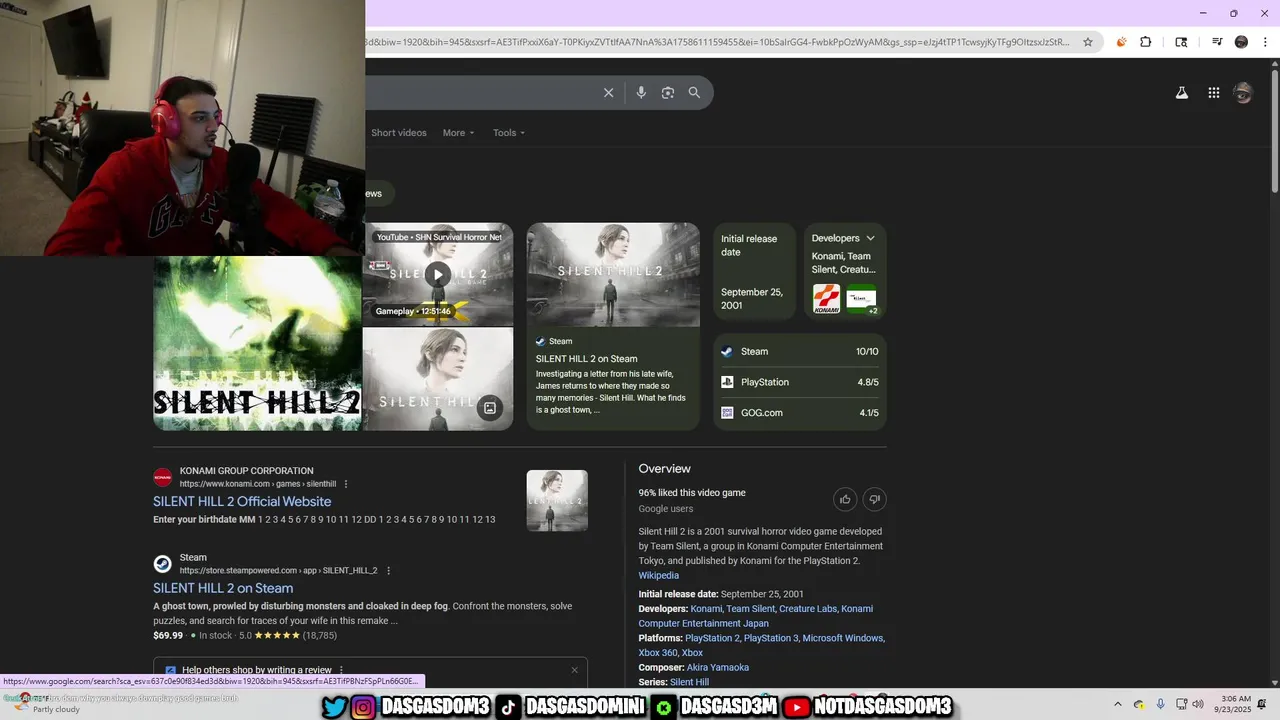Open the Silent Hill series link

(689, 682)
